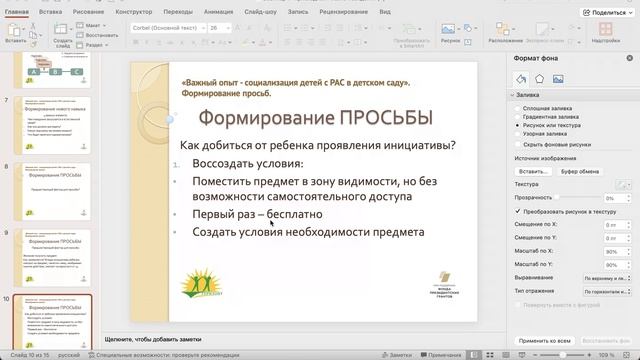640x360 pixels.
Task: Select slide 8 thumbnail
Action: pyautogui.click(x=53, y=191)
